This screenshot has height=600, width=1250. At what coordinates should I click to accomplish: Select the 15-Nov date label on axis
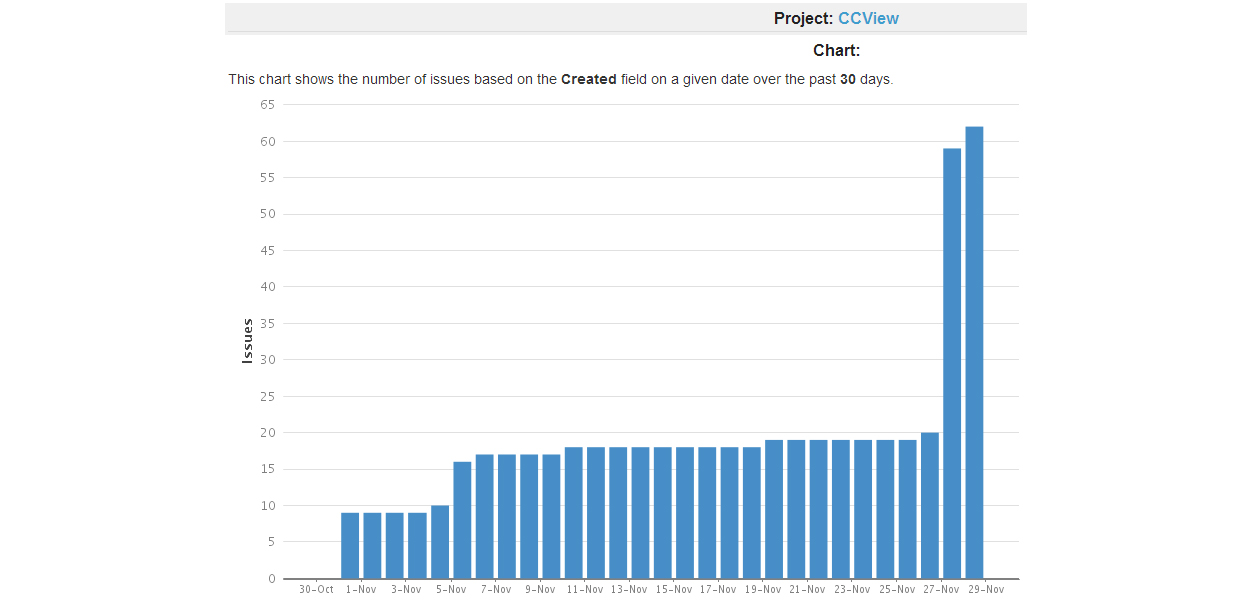point(673,590)
